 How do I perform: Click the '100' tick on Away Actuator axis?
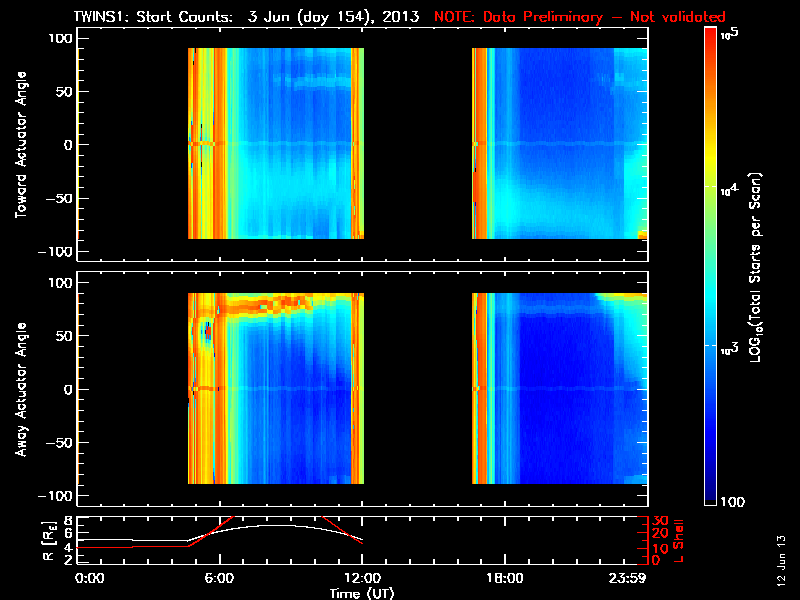[61, 282]
